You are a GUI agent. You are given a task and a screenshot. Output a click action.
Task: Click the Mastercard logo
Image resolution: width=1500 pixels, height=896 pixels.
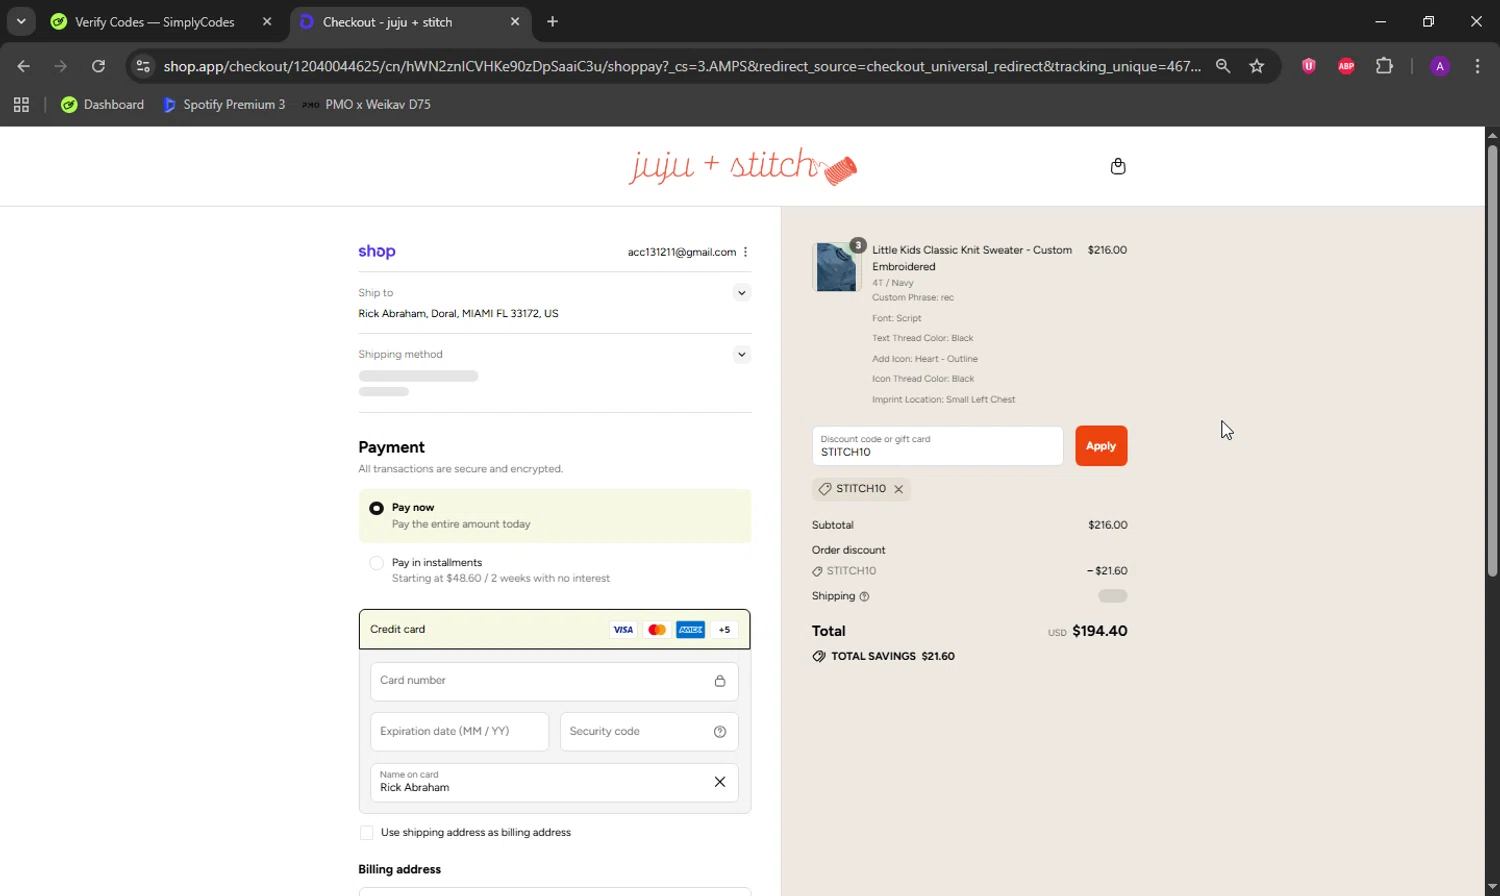point(657,630)
